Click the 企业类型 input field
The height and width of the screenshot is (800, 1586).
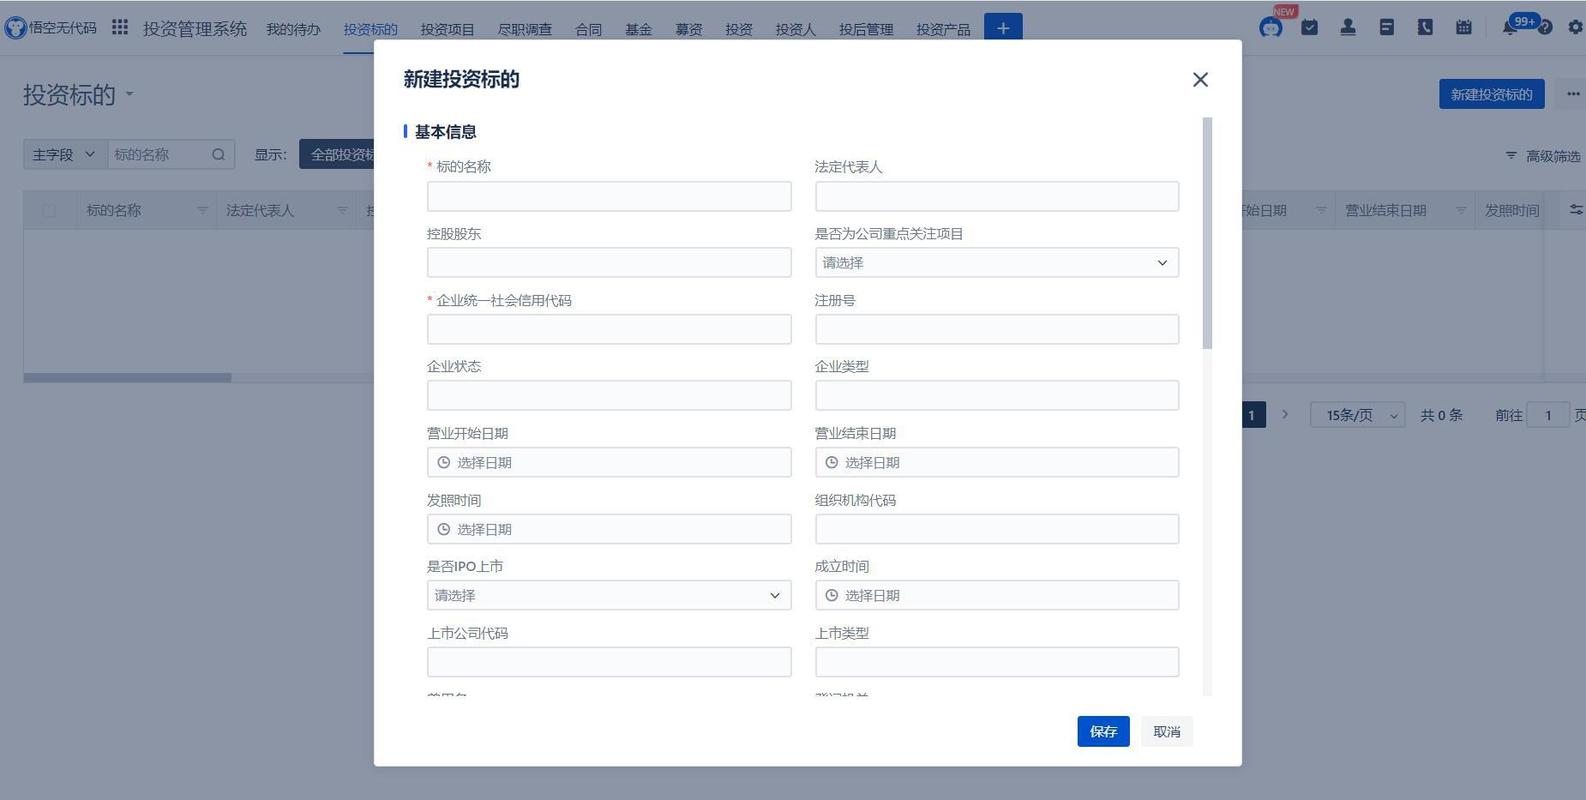(x=997, y=396)
